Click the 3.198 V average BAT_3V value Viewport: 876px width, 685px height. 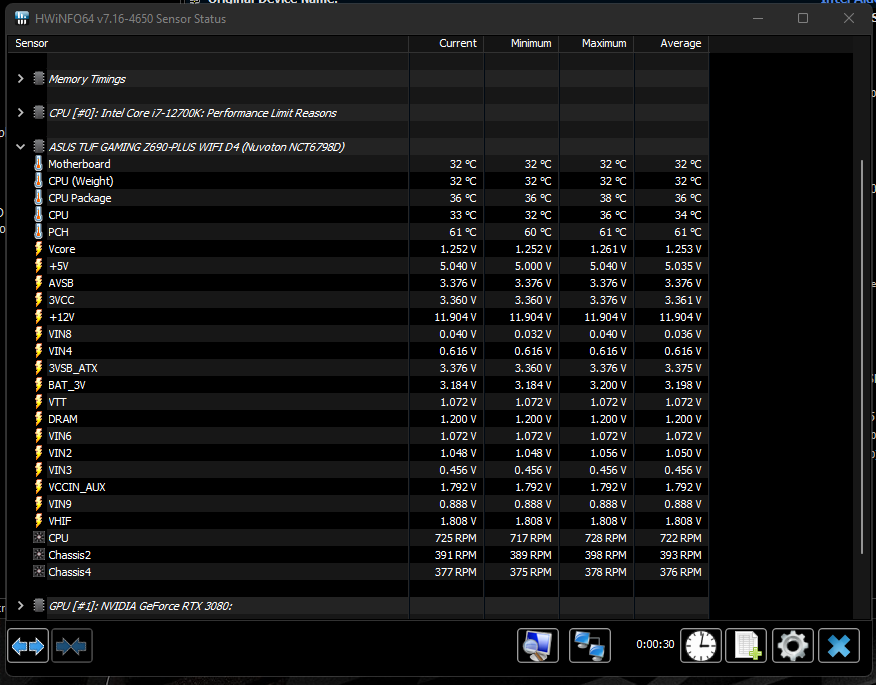click(x=683, y=385)
